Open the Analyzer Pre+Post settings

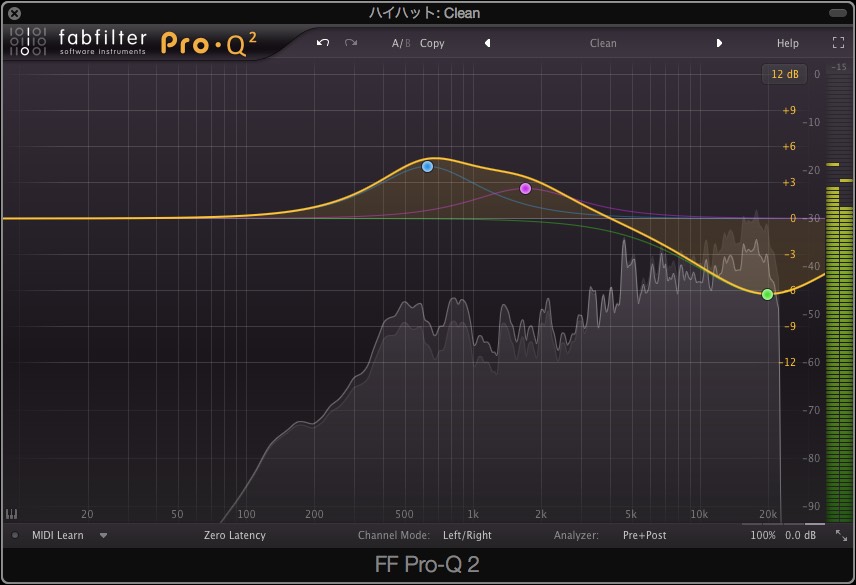click(x=644, y=535)
